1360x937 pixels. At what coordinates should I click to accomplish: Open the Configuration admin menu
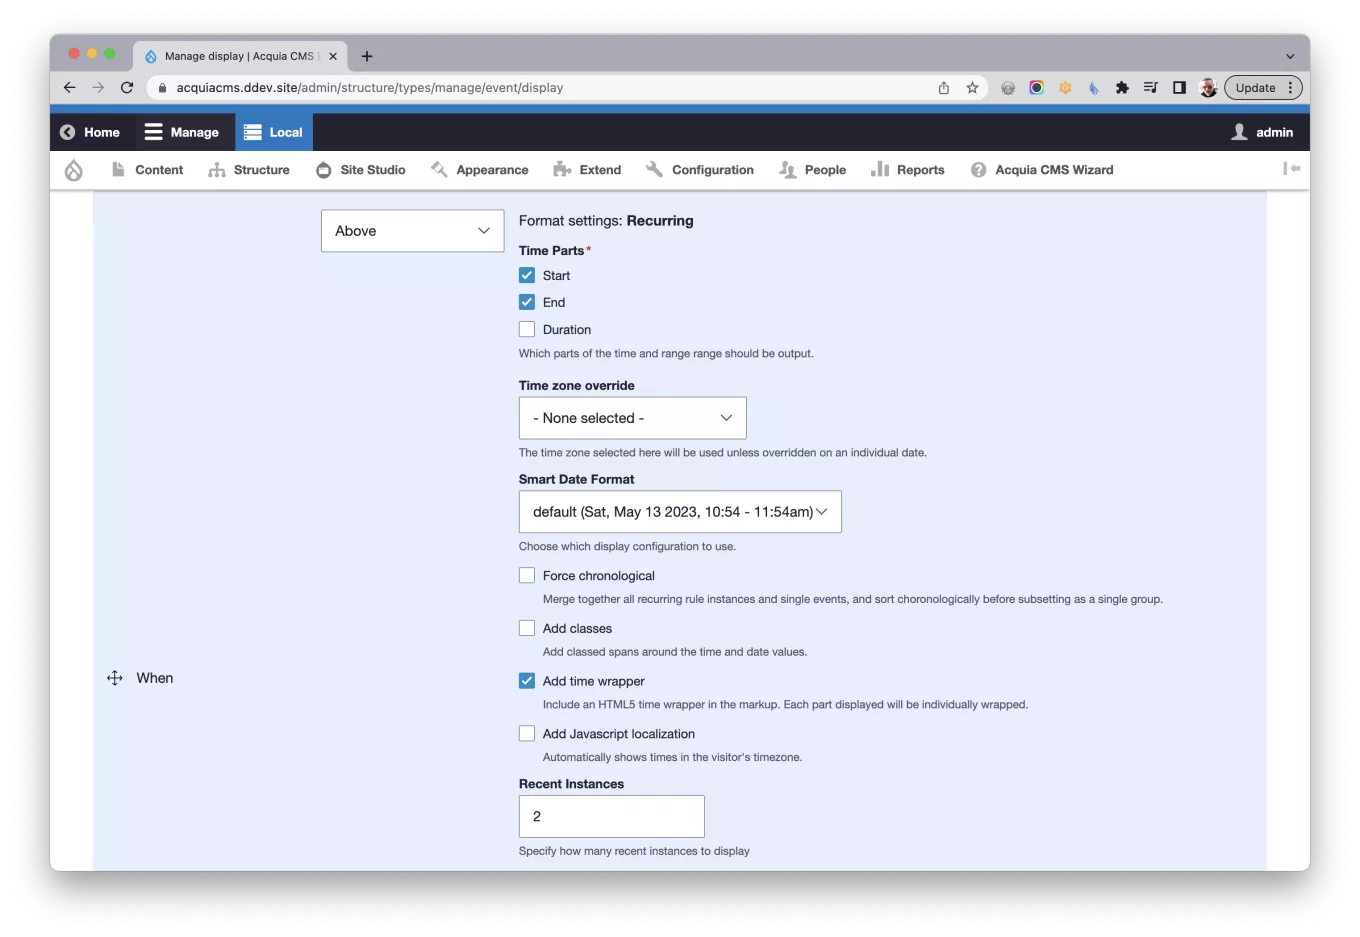[x=700, y=170]
